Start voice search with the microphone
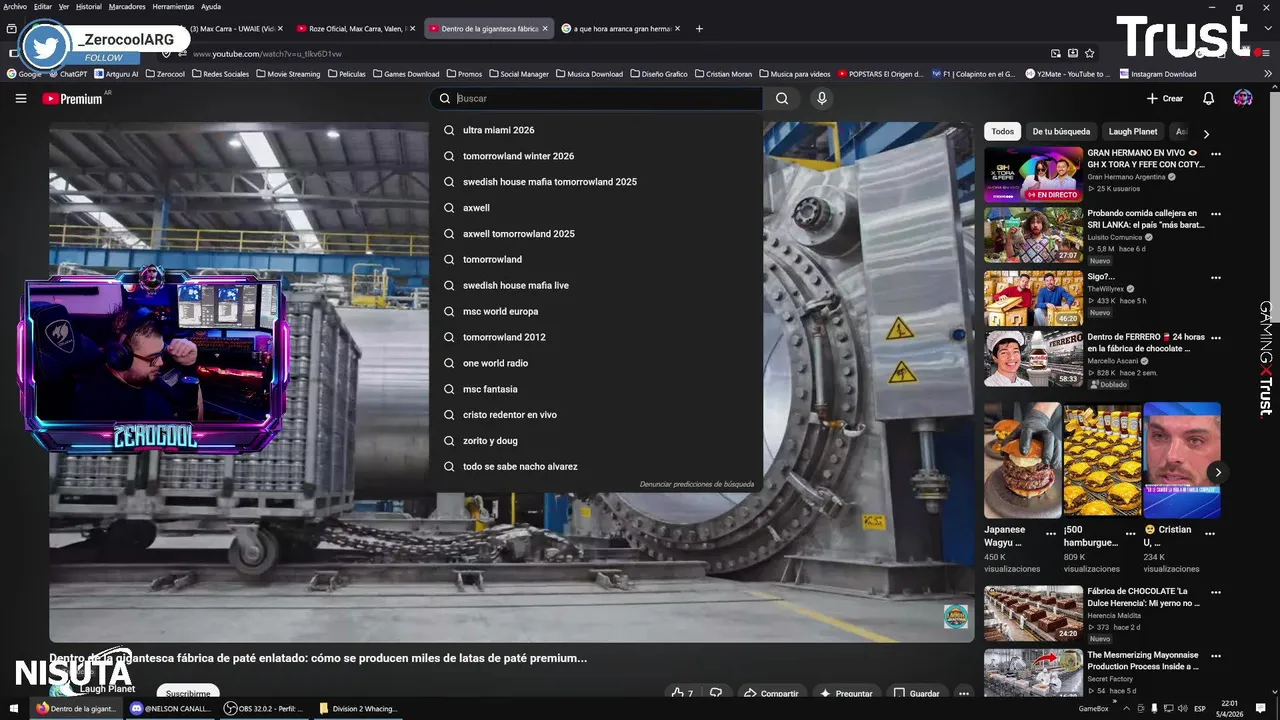1280x720 pixels. (822, 98)
